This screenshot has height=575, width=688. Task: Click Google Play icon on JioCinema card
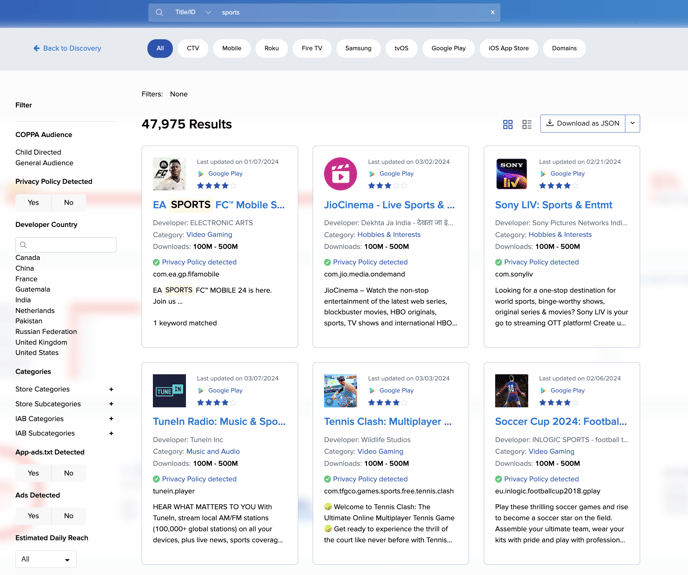pyautogui.click(x=372, y=174)
